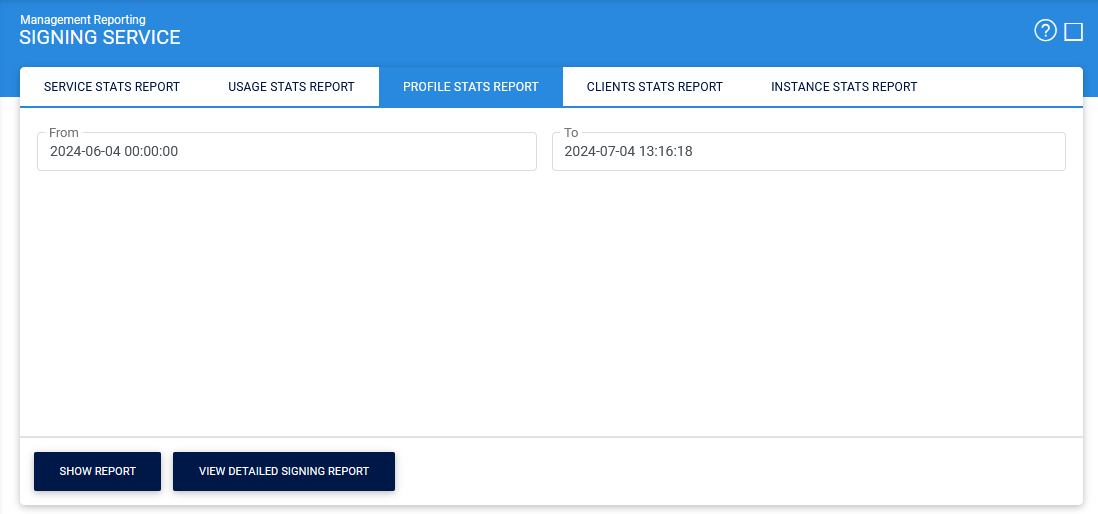Click the From date input field
The height and width of the screenshot is (514, 1098).
point(287,152)
